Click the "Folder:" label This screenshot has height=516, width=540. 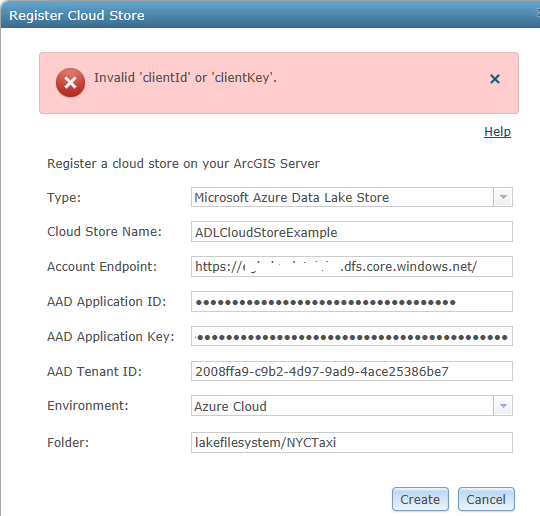68,443
